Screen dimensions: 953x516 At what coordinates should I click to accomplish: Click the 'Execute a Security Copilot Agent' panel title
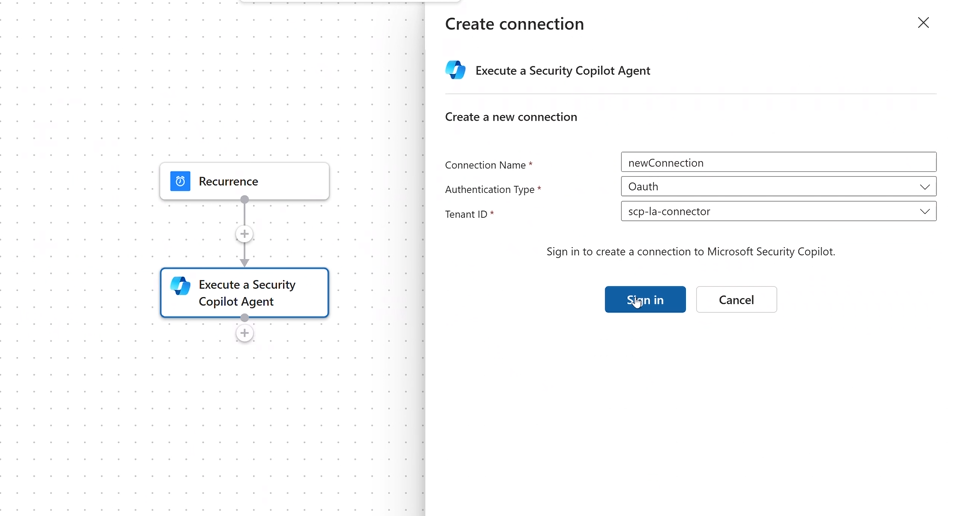click(x=563, y=71)
